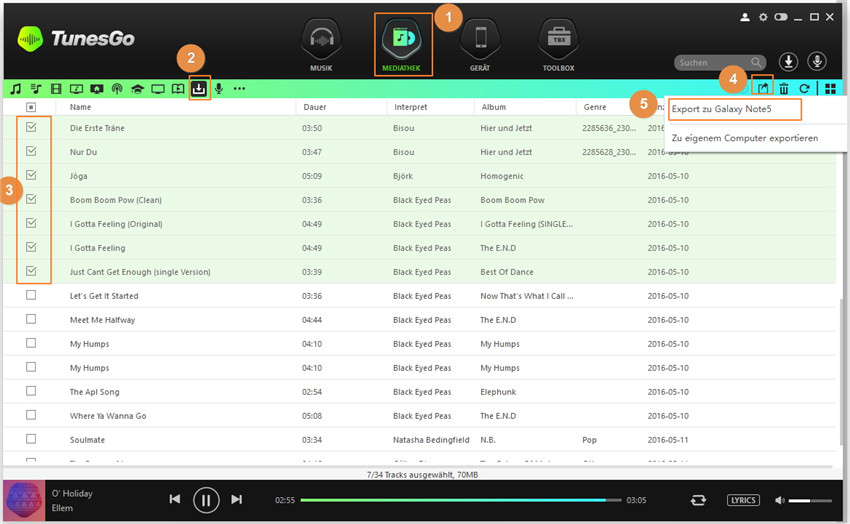The width and height of the screenshot is (850, 524).
Task: Refresh the library with the reload icon
Action: [804, 89]
